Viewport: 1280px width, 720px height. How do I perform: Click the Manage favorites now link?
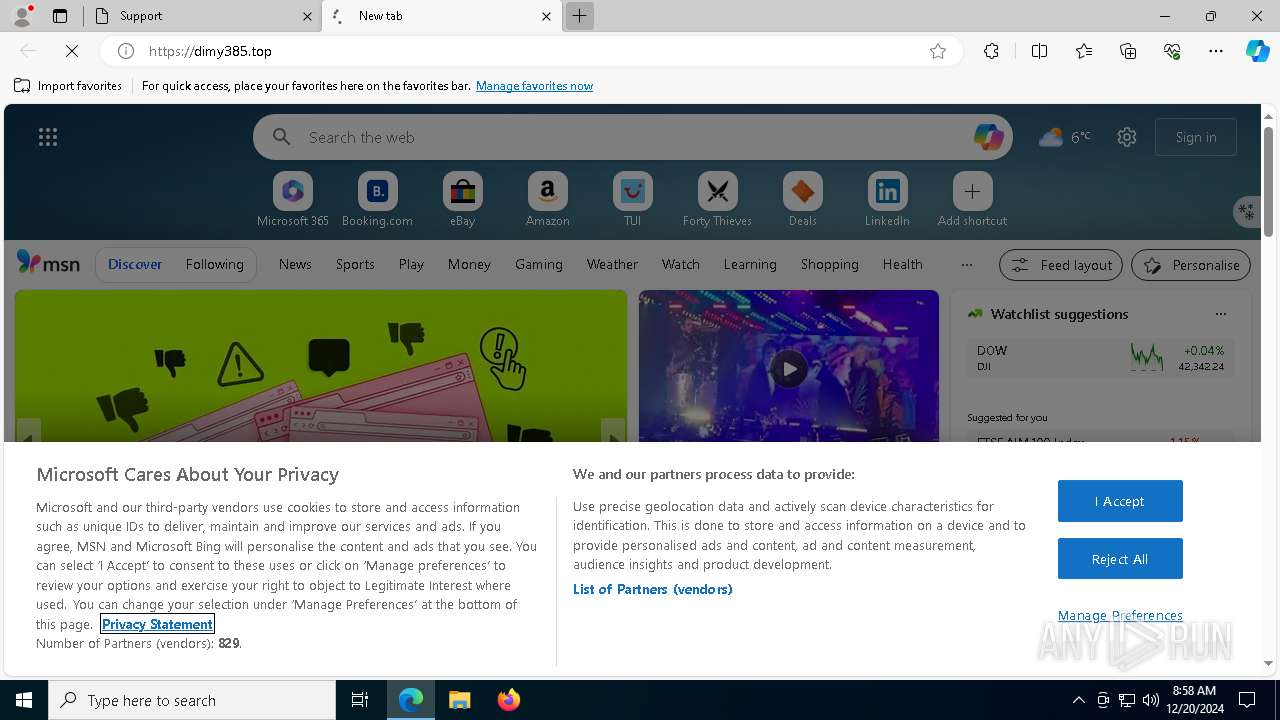pyautogui.click(x=534, y=86)
